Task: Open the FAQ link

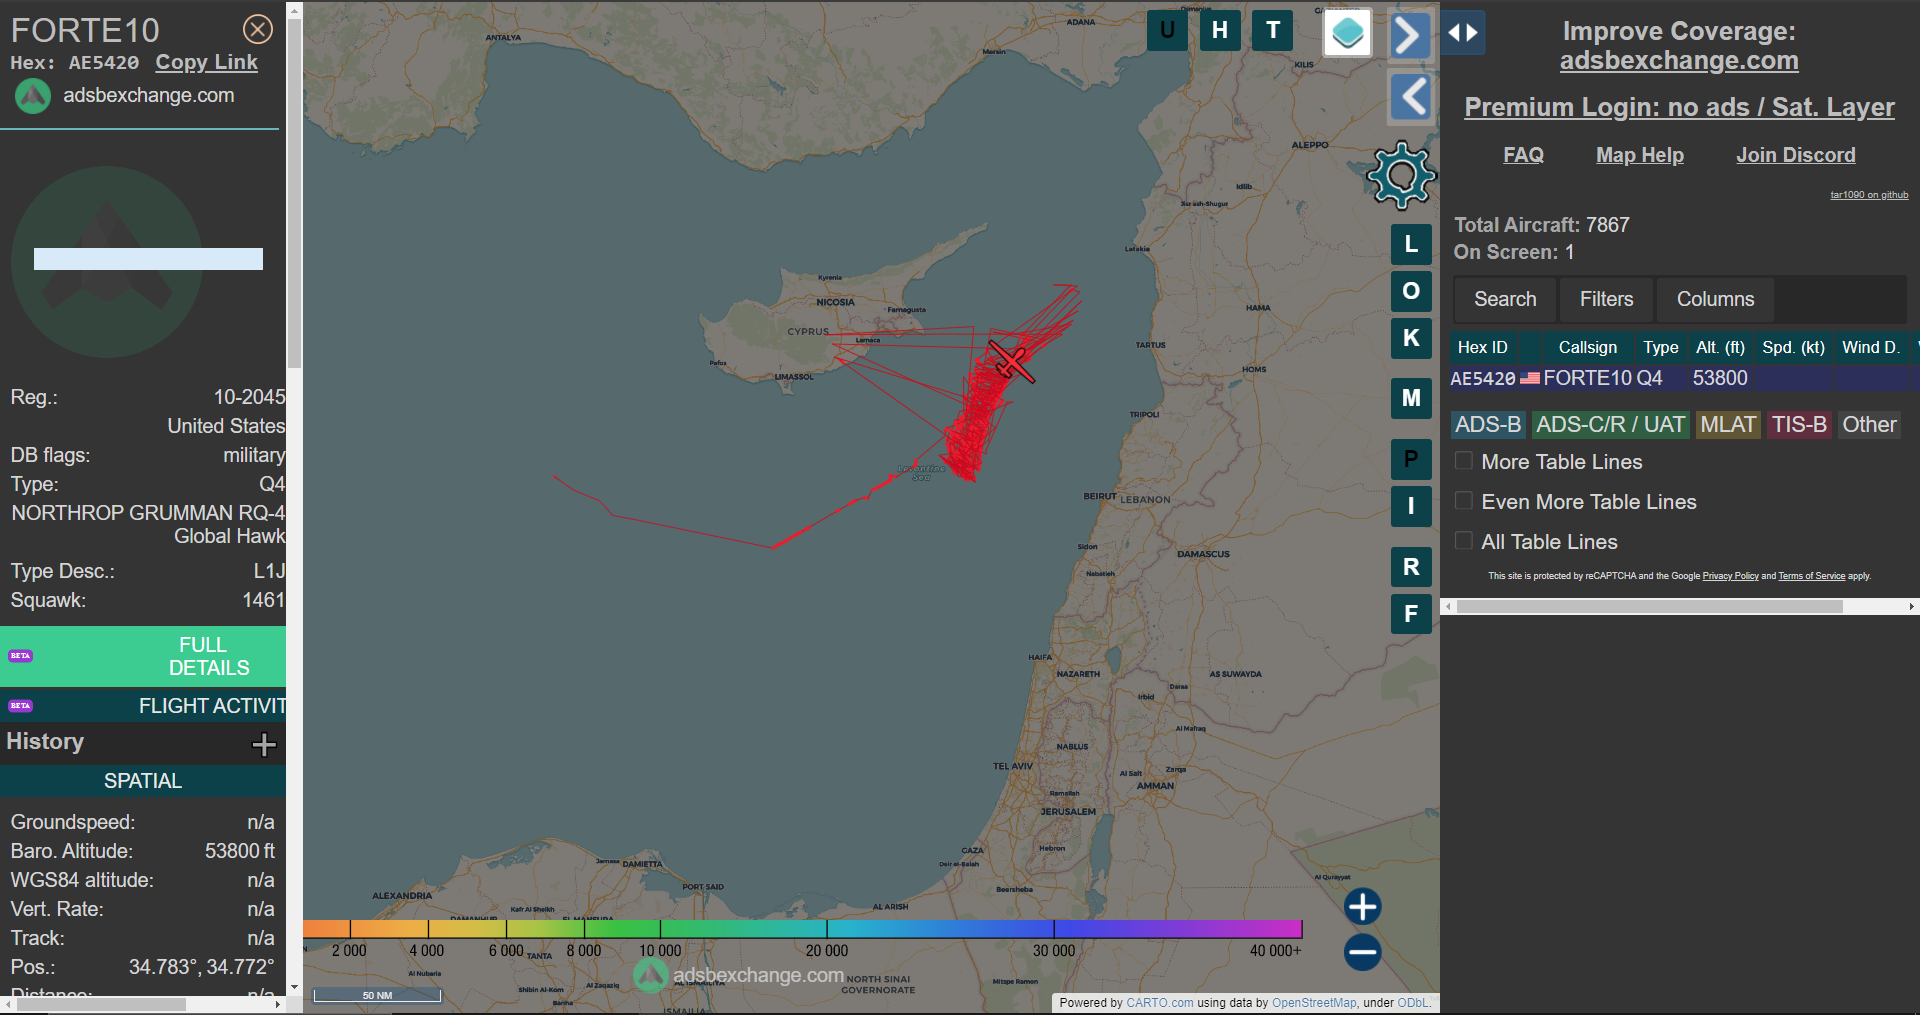Action: tap(1523, 155)
